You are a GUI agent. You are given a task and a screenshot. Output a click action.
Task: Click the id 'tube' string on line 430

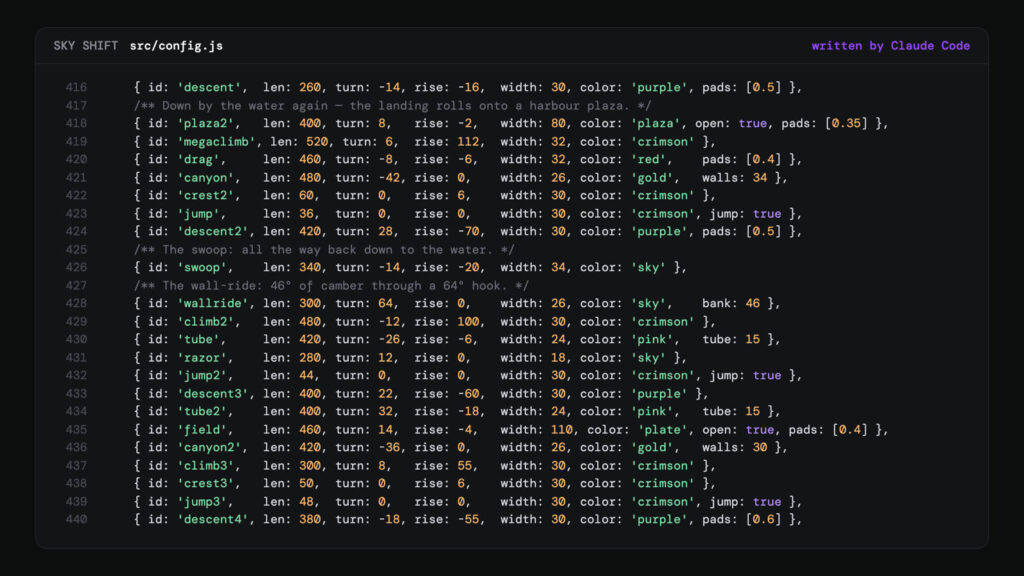(x=198, y=339)
